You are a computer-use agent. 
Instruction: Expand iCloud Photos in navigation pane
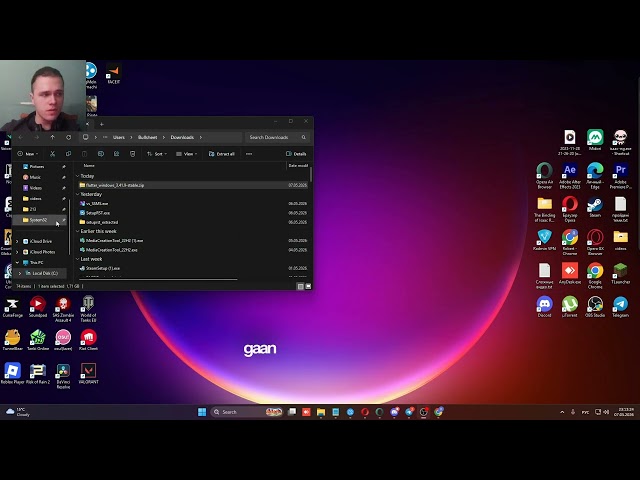(x=18, y=252)
